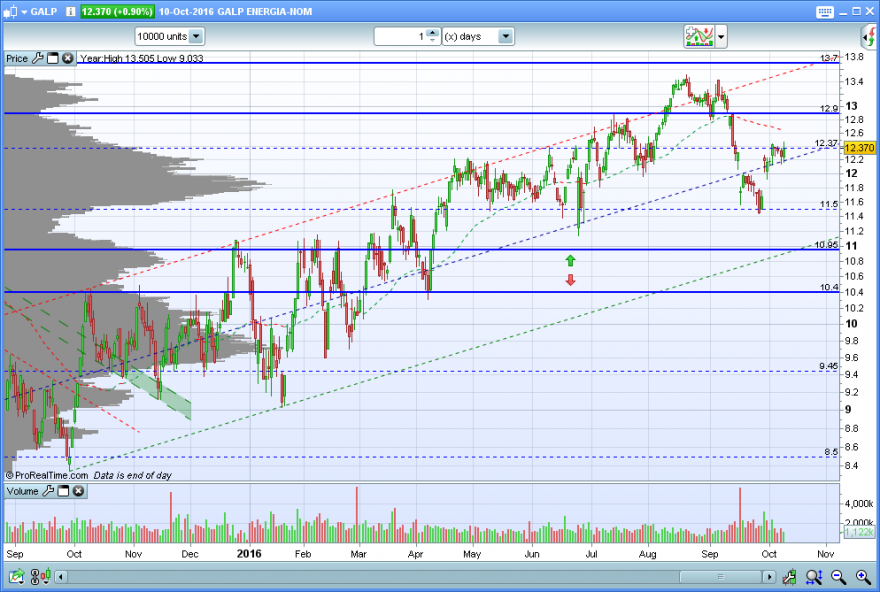Select the 10.95 horizontal line label
This screenshot has width=880, height=592.
coord(826,245)
